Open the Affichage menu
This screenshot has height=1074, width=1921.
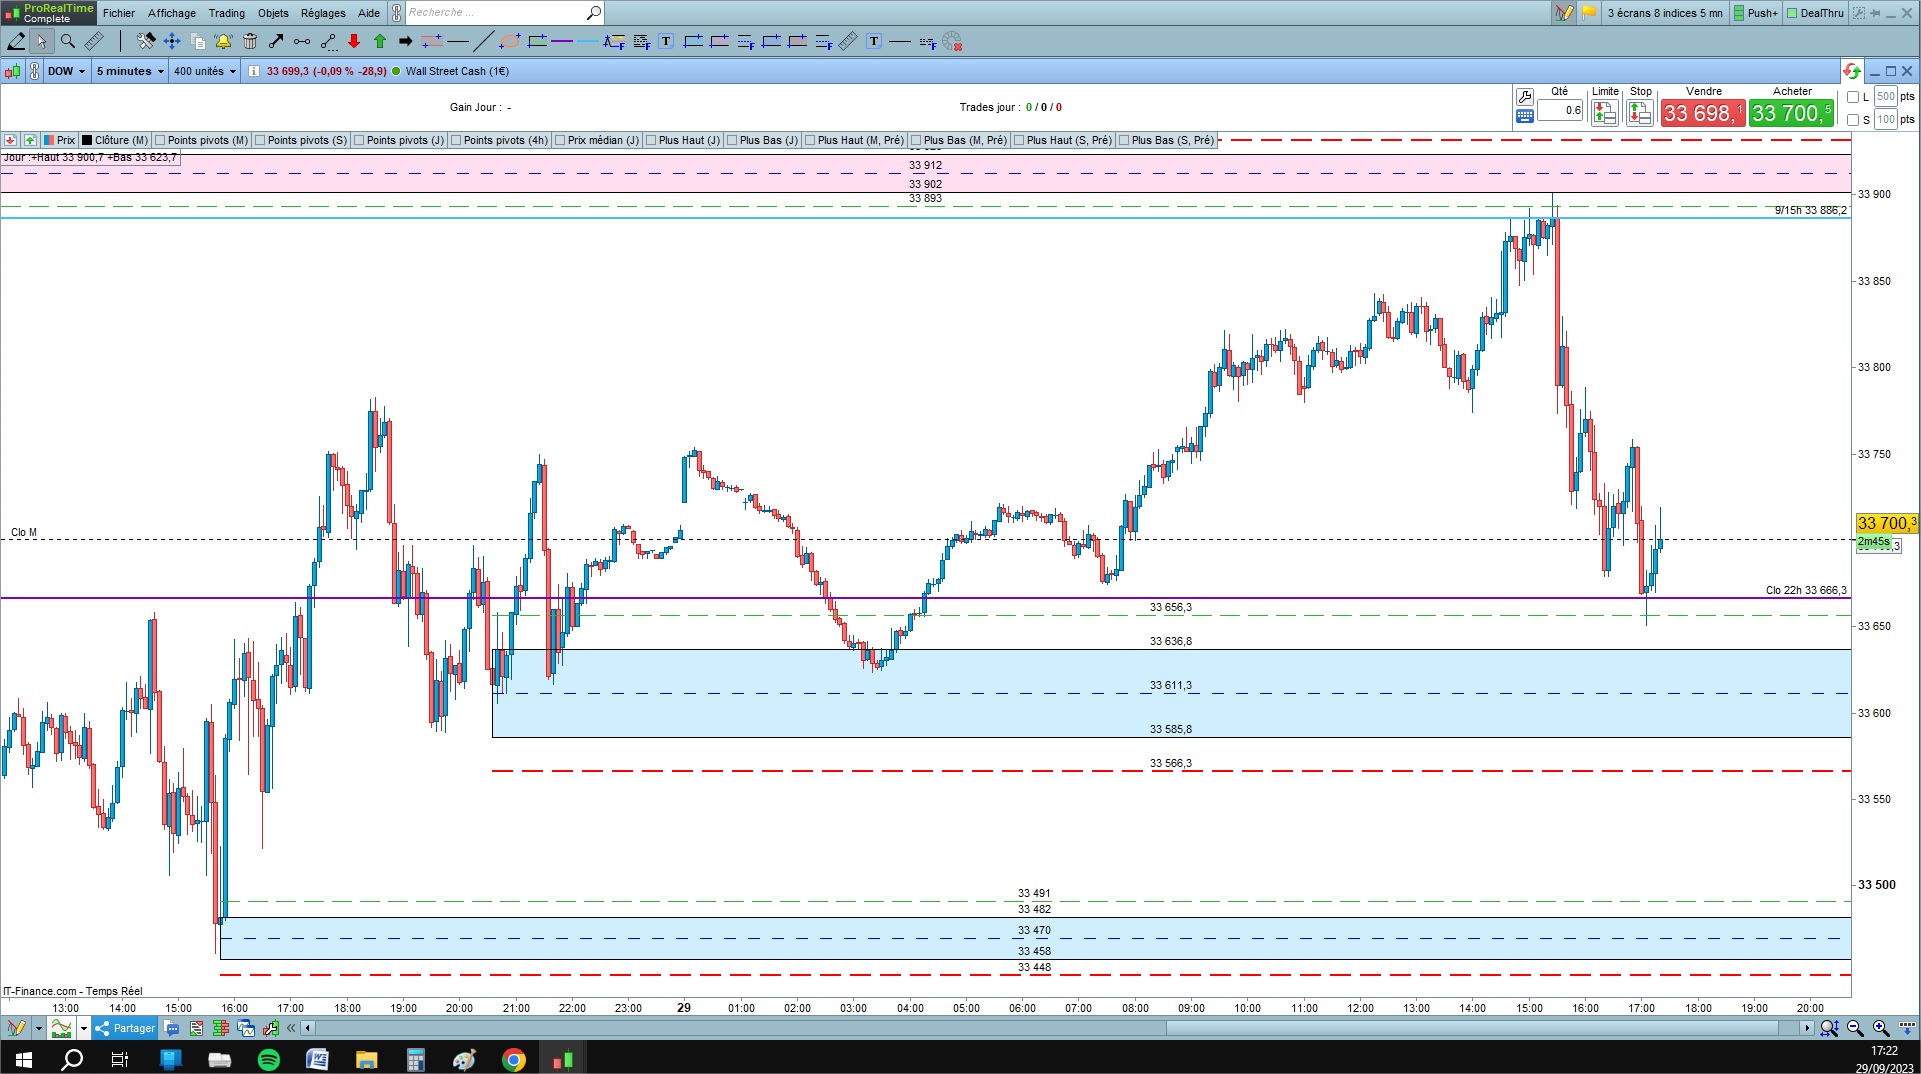(x=172, y=13)
